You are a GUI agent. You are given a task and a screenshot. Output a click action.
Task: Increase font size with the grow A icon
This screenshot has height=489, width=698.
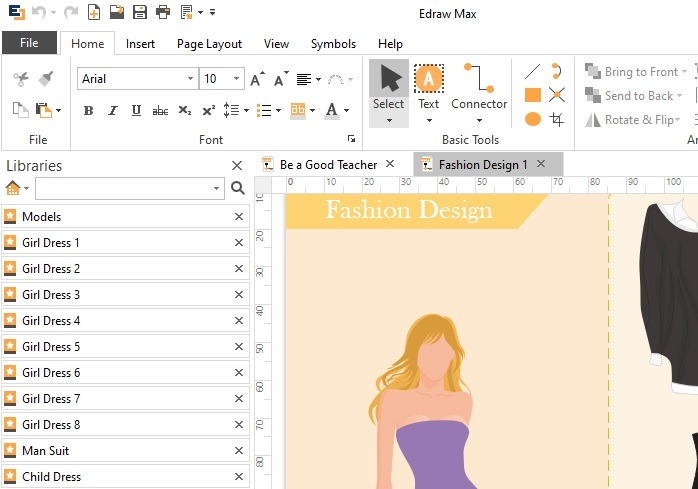pyautogui.click(x=257, y=79)
